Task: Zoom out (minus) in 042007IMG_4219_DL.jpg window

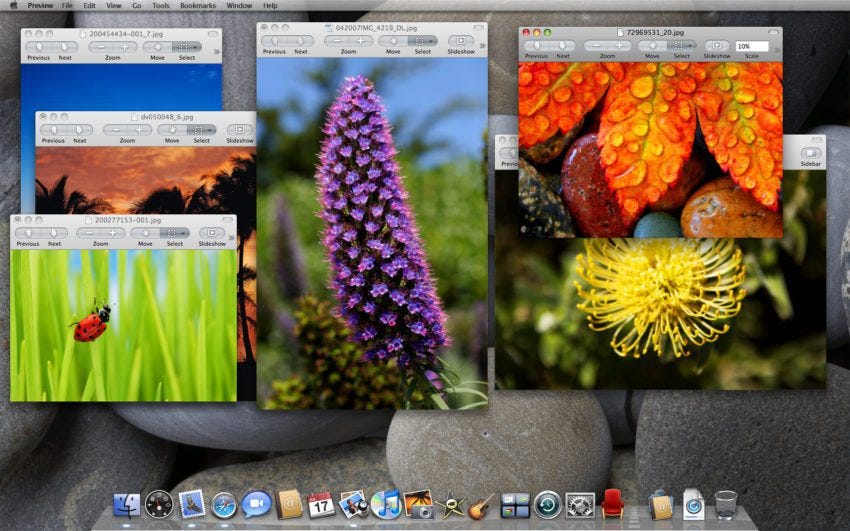Action: coord(337,41)
